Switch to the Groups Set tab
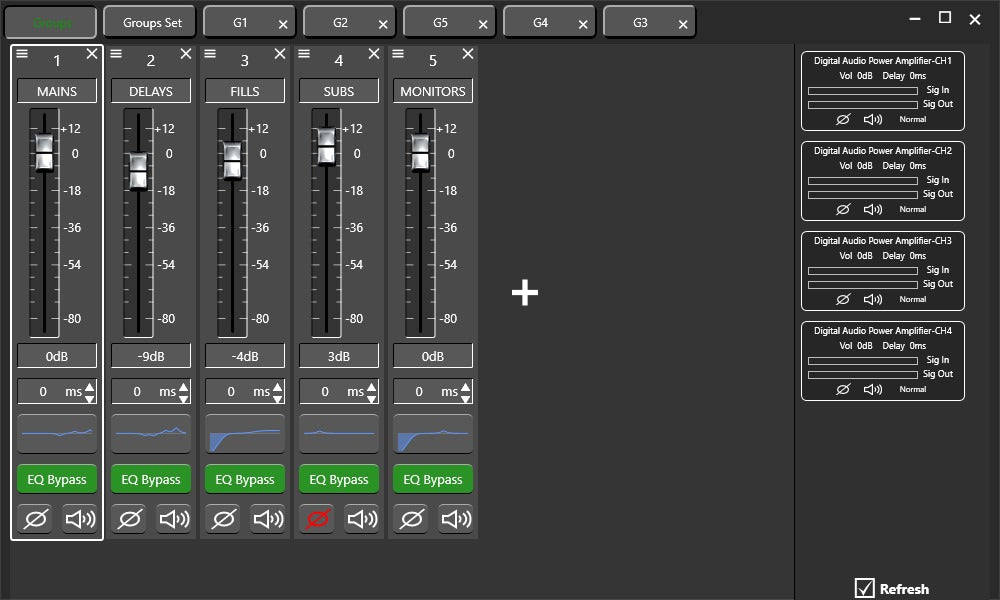1000x600 pixels. pos(152,22)
